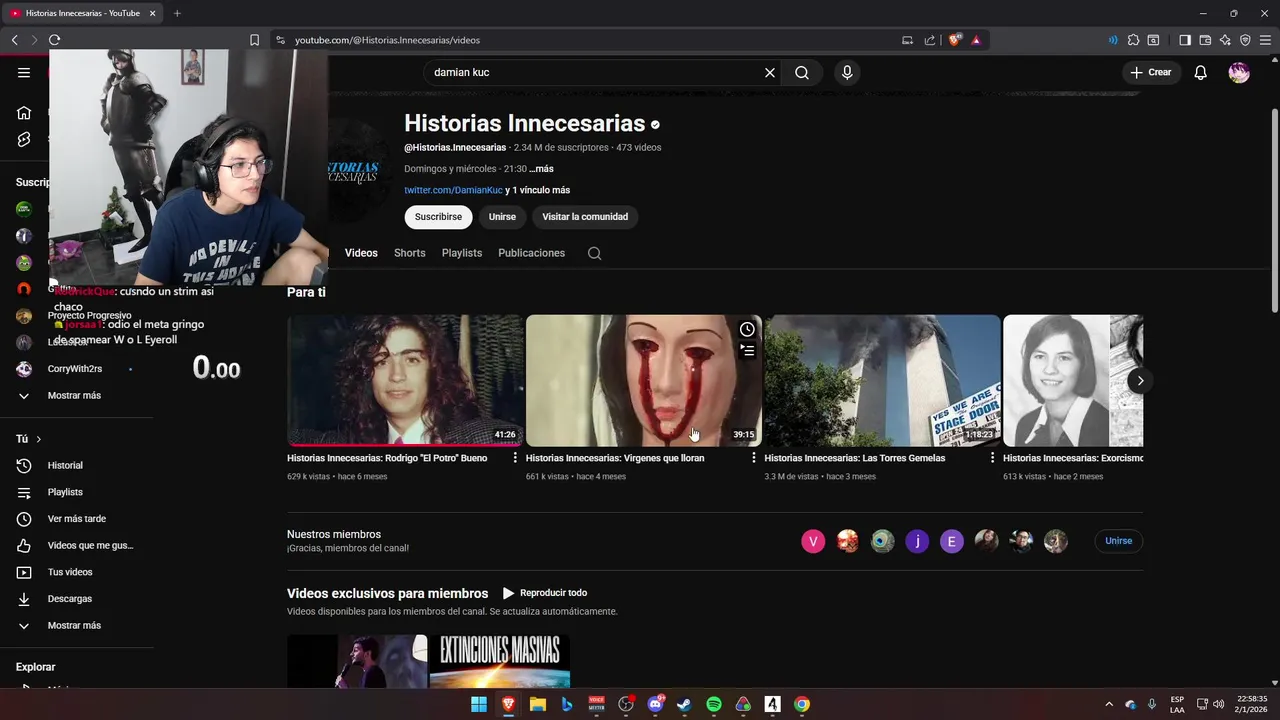
Task: Open Brave Rewards triangle icon
Action: click(x=976, y=40)
